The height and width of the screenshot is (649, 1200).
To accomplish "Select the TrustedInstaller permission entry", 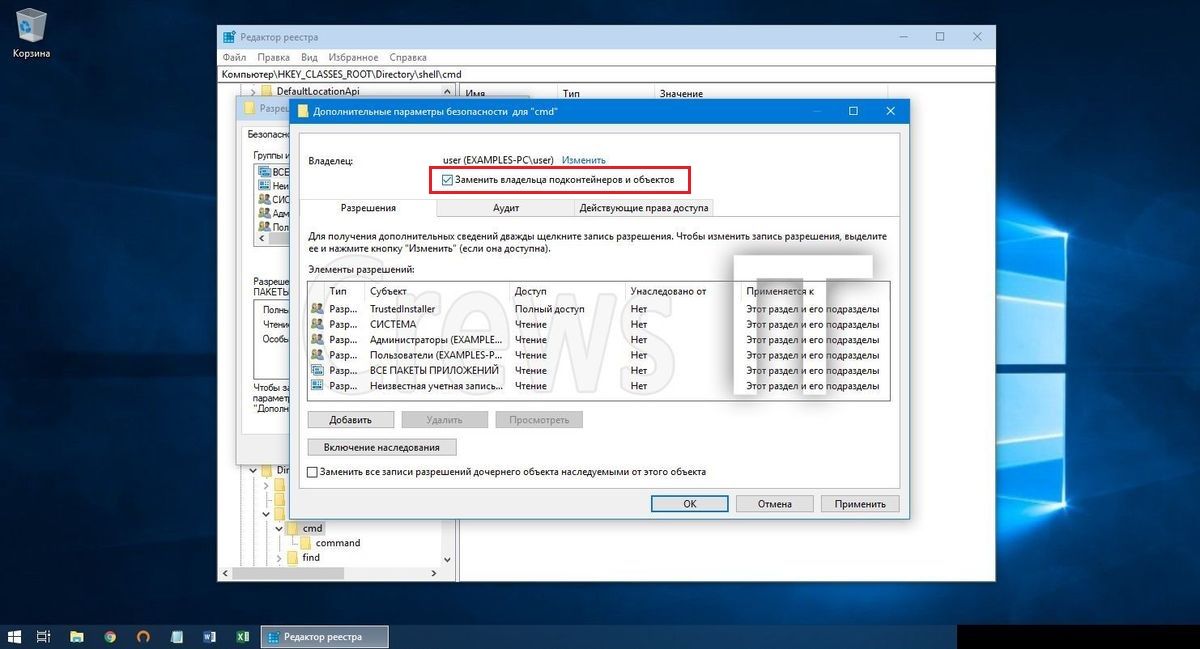I will [599, 309].
